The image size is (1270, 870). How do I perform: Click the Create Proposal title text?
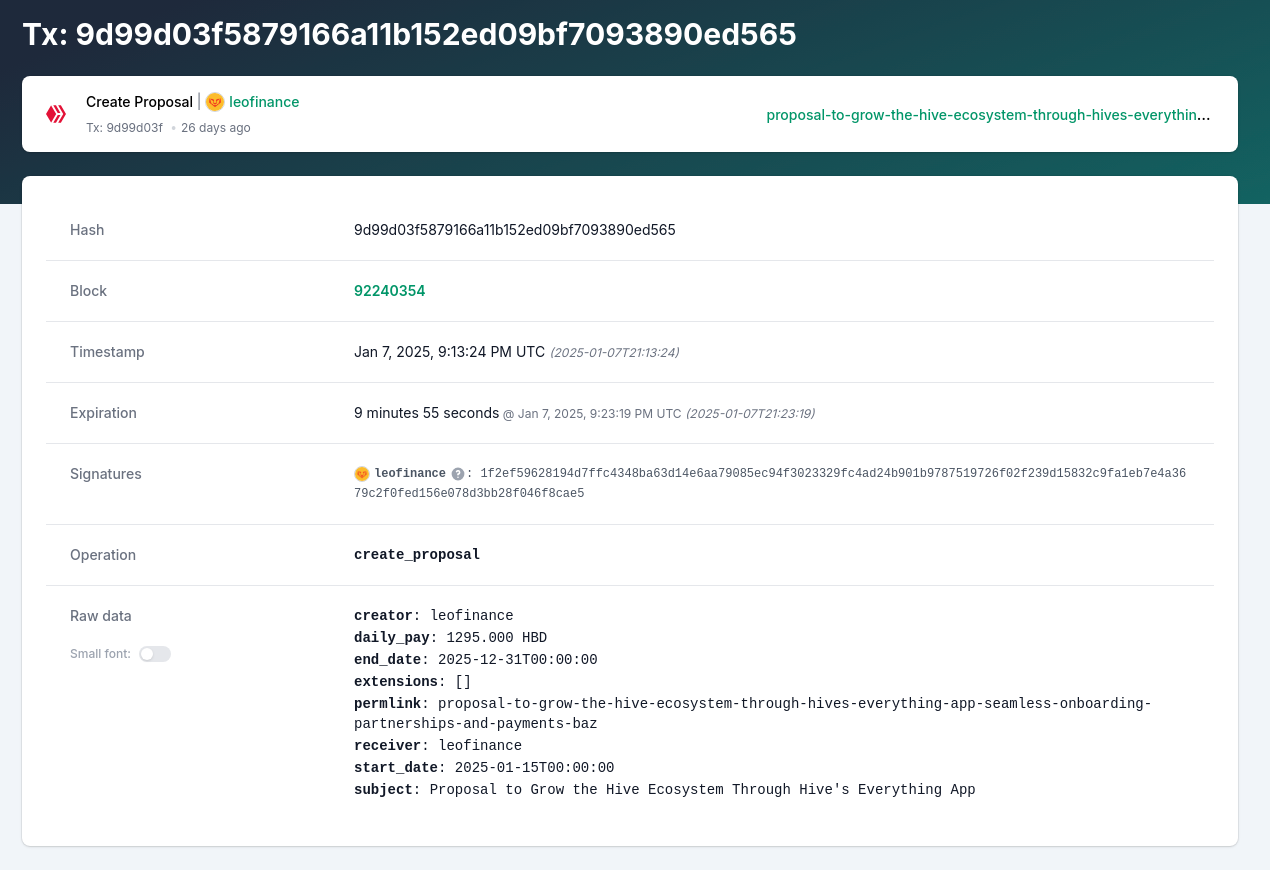[139, 102]
